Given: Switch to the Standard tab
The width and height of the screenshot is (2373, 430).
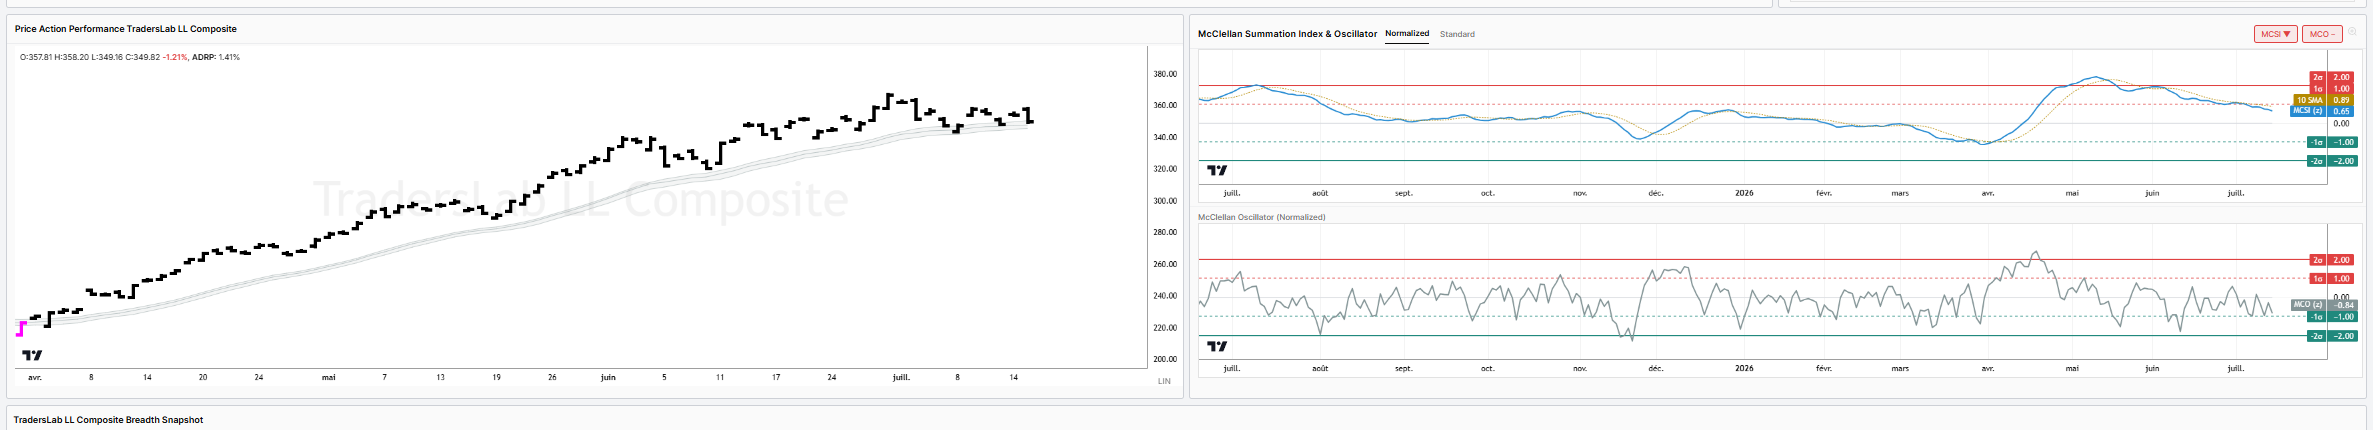Looking at the screenshot, I should 1457,34.
